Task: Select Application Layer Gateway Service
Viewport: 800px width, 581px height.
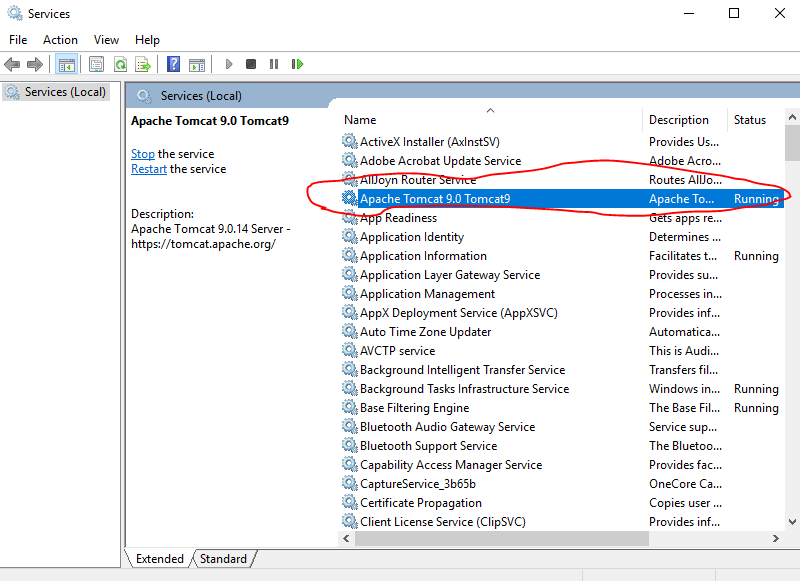Action: point(561,274)
